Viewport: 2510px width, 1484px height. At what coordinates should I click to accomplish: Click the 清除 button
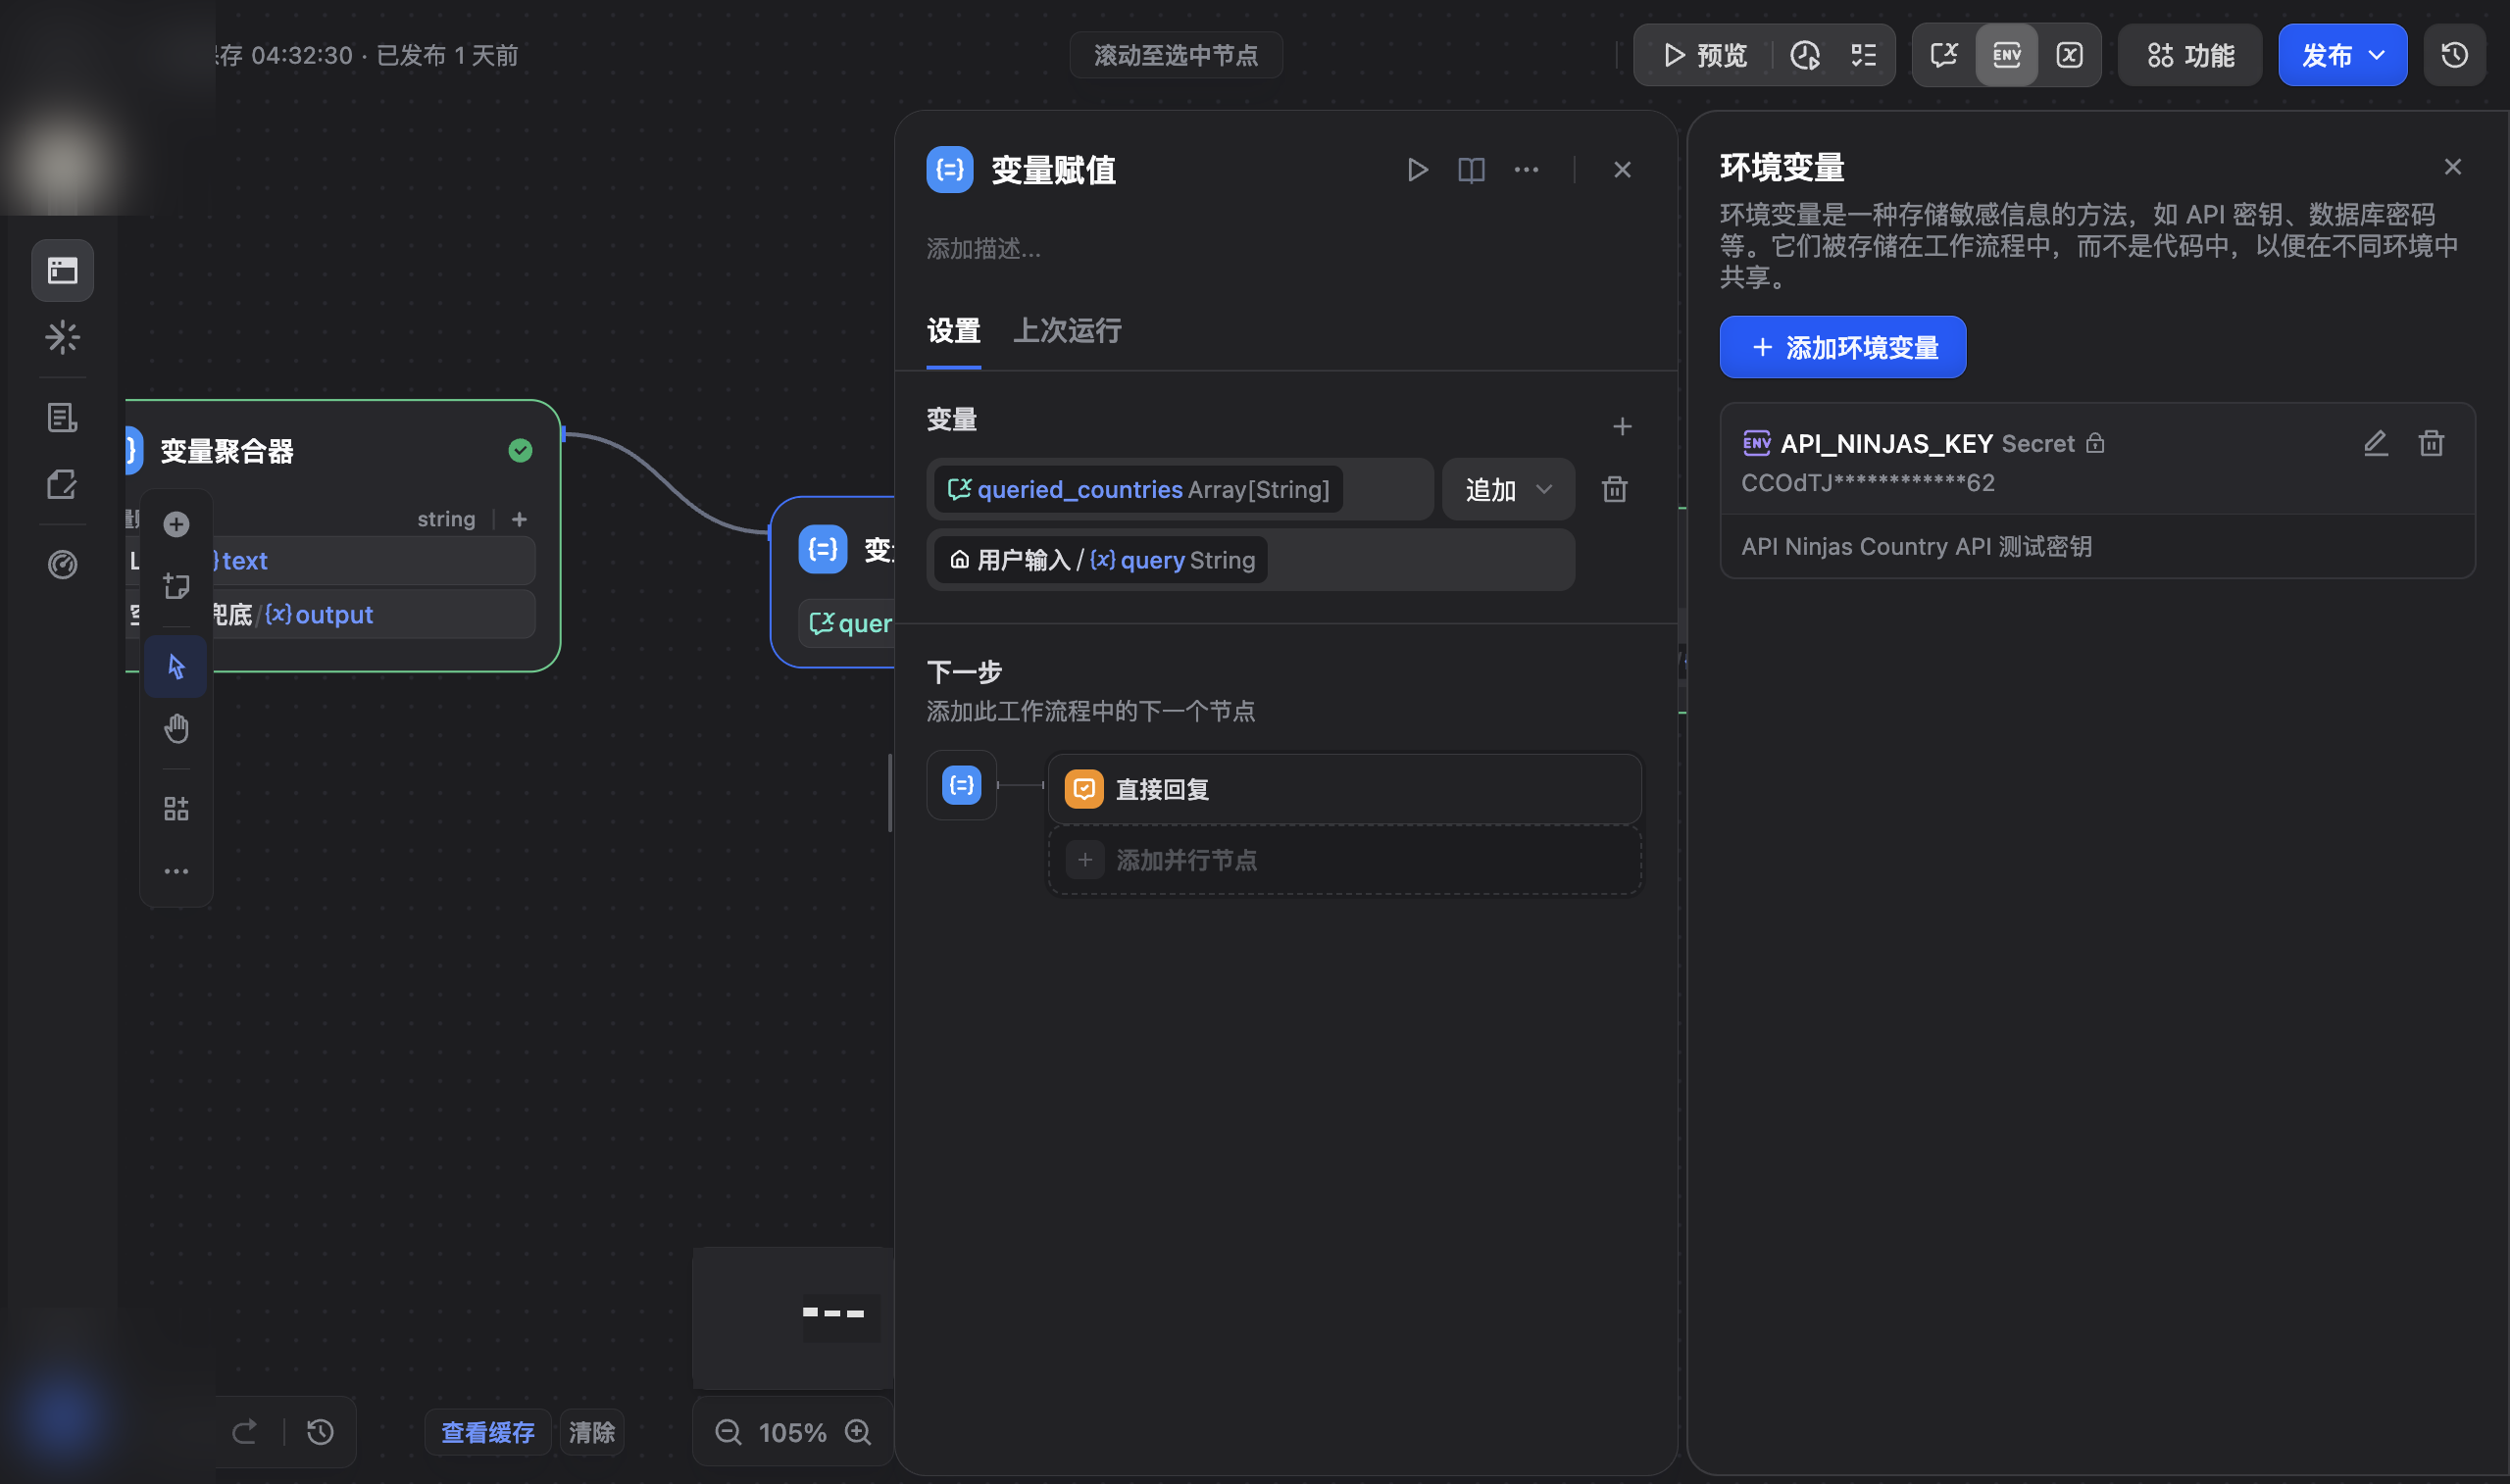591,1432
